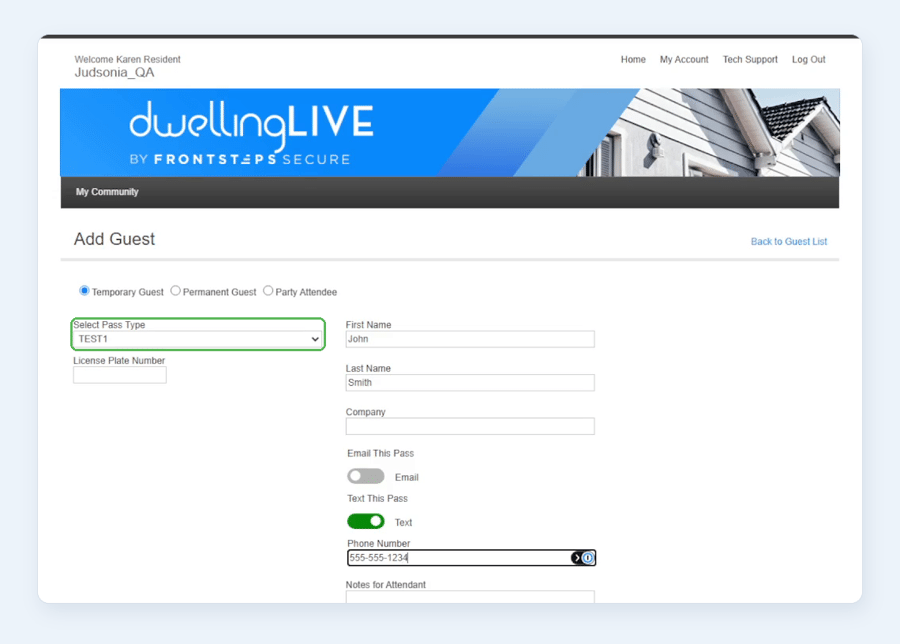Click the Last Name field containing Smith
Viewport: 900px width, 644px height.
(x=470, y=383)
